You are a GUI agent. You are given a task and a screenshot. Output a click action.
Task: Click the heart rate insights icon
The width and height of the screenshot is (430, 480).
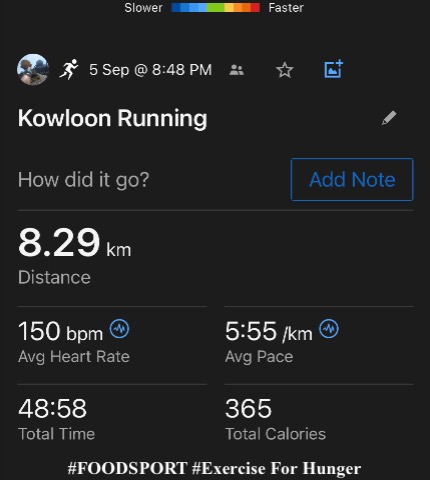pyautogui.click(x=120, y=329)
